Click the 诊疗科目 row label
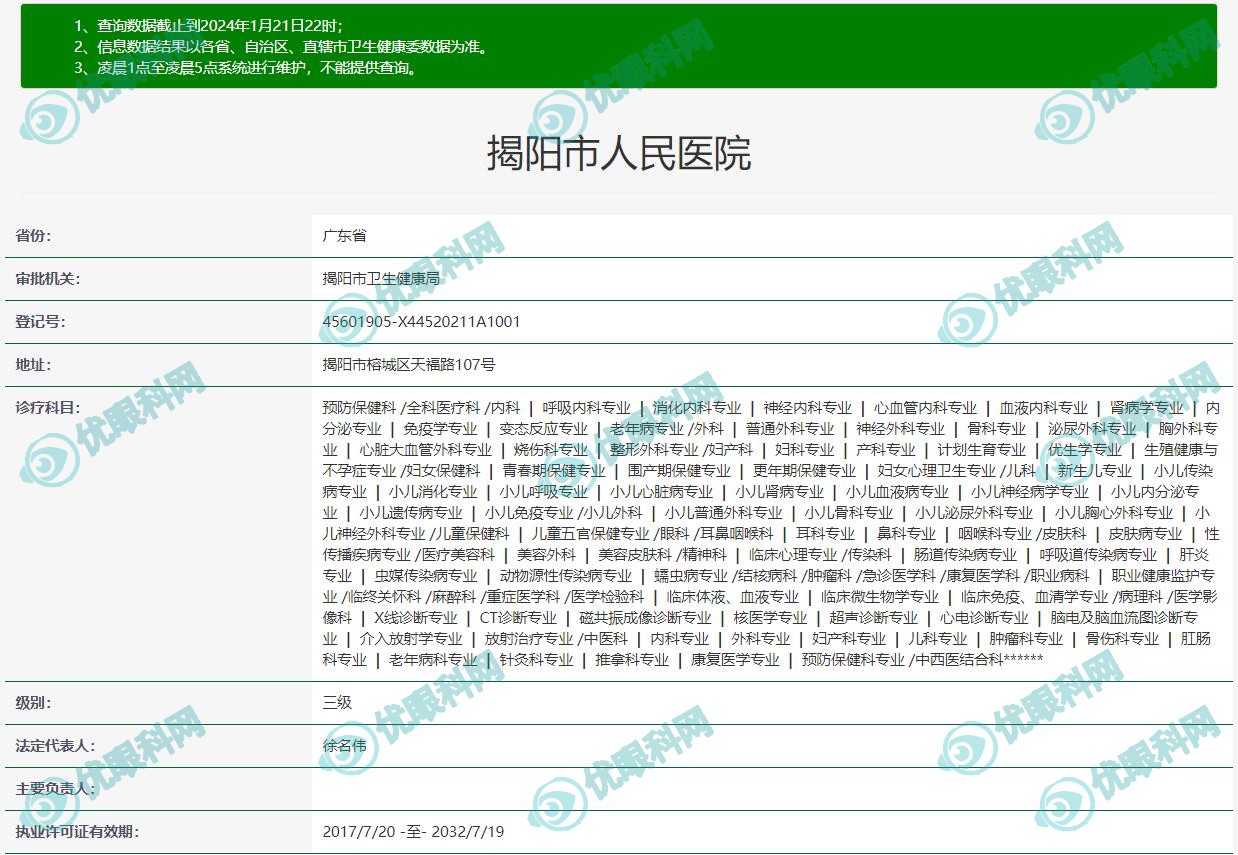This screenshot has width=1238, height=855. [47, 408]
